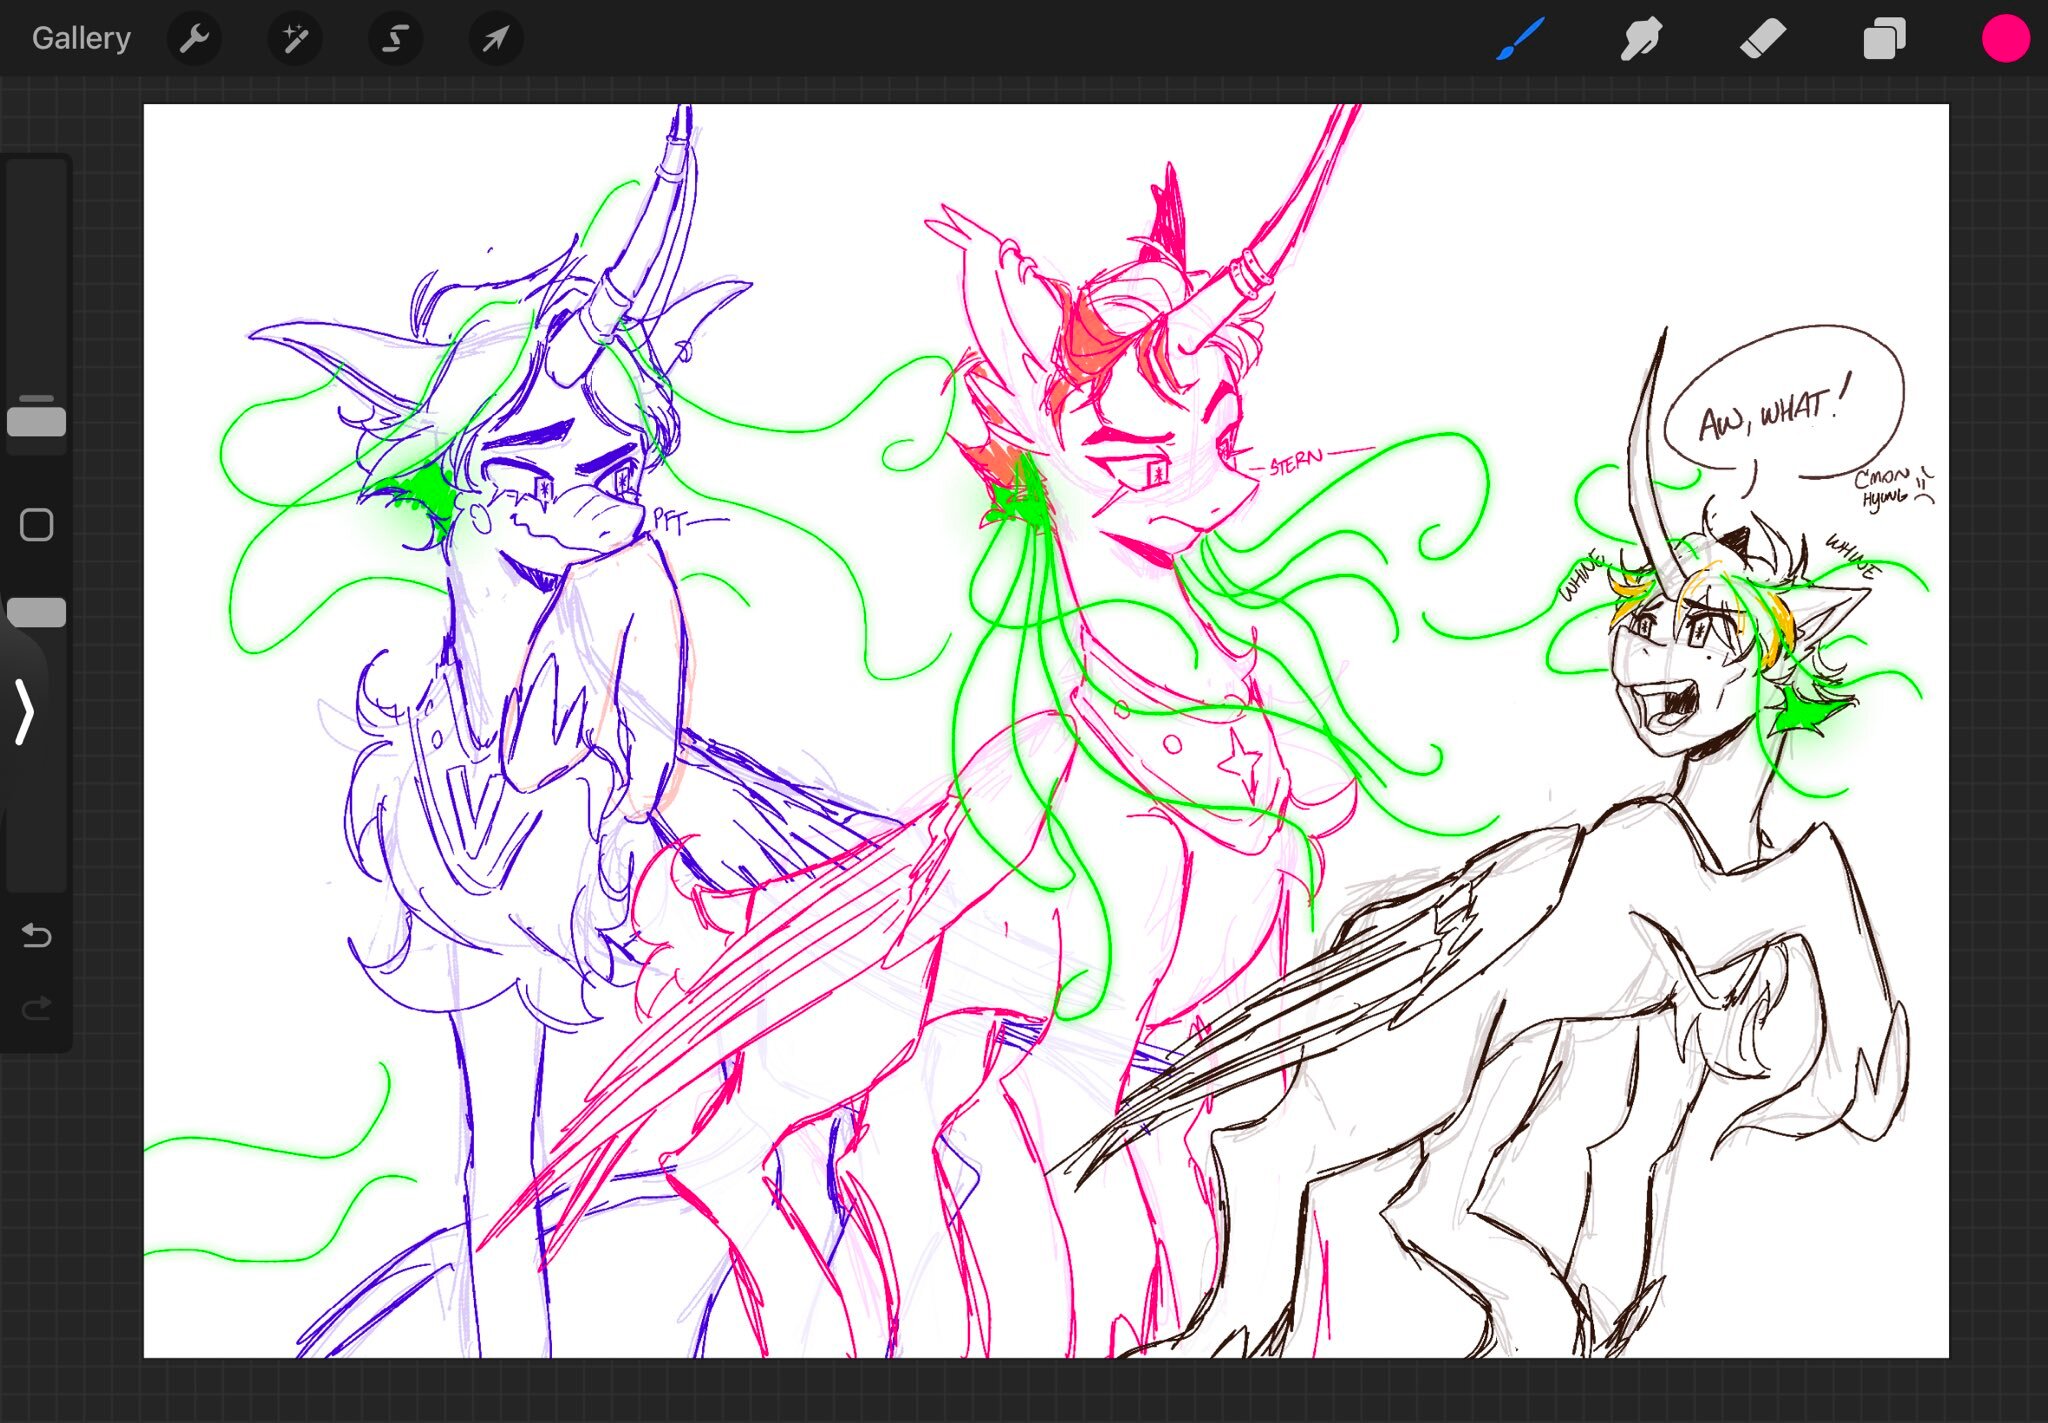Click the brush opacity slider handle

[37, 612]
